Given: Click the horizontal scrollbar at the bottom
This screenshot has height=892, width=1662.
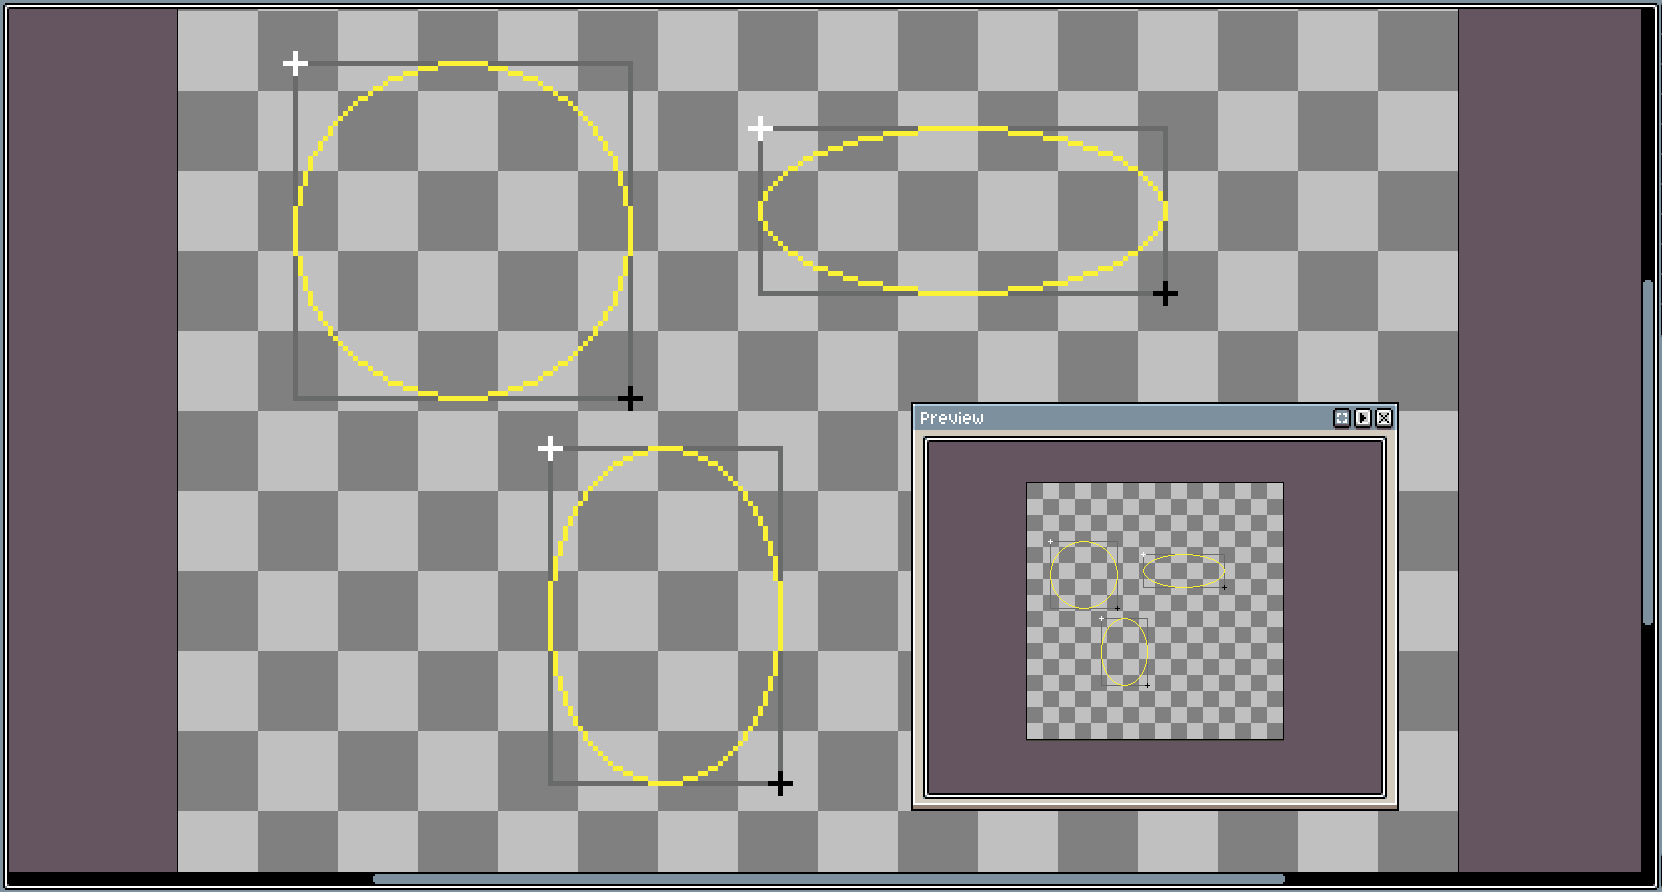Looking at the screenshot, I should tap(828, 880).
